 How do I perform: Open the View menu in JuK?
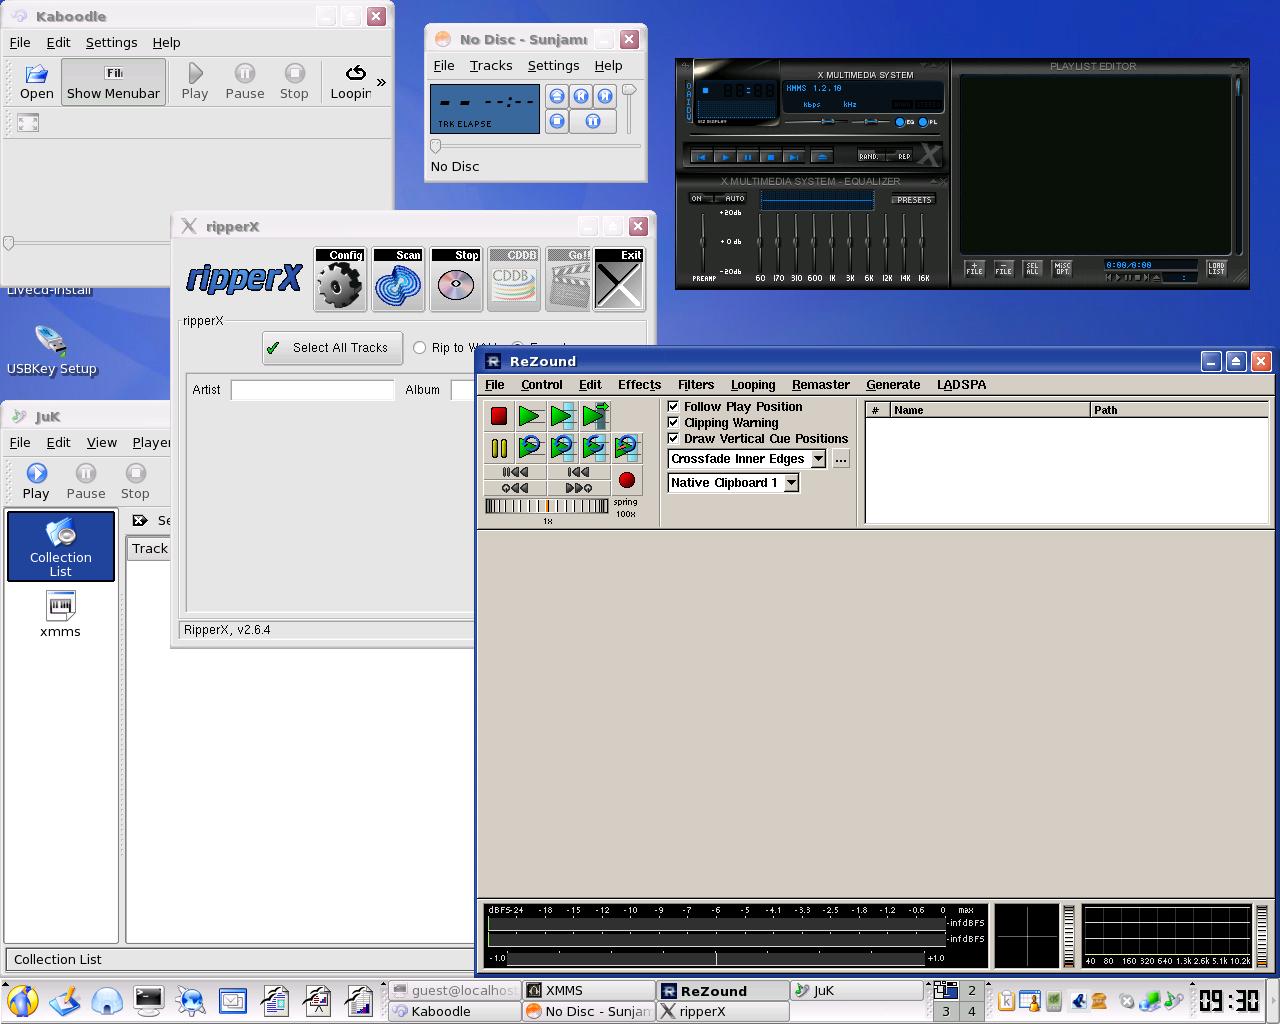102,443
